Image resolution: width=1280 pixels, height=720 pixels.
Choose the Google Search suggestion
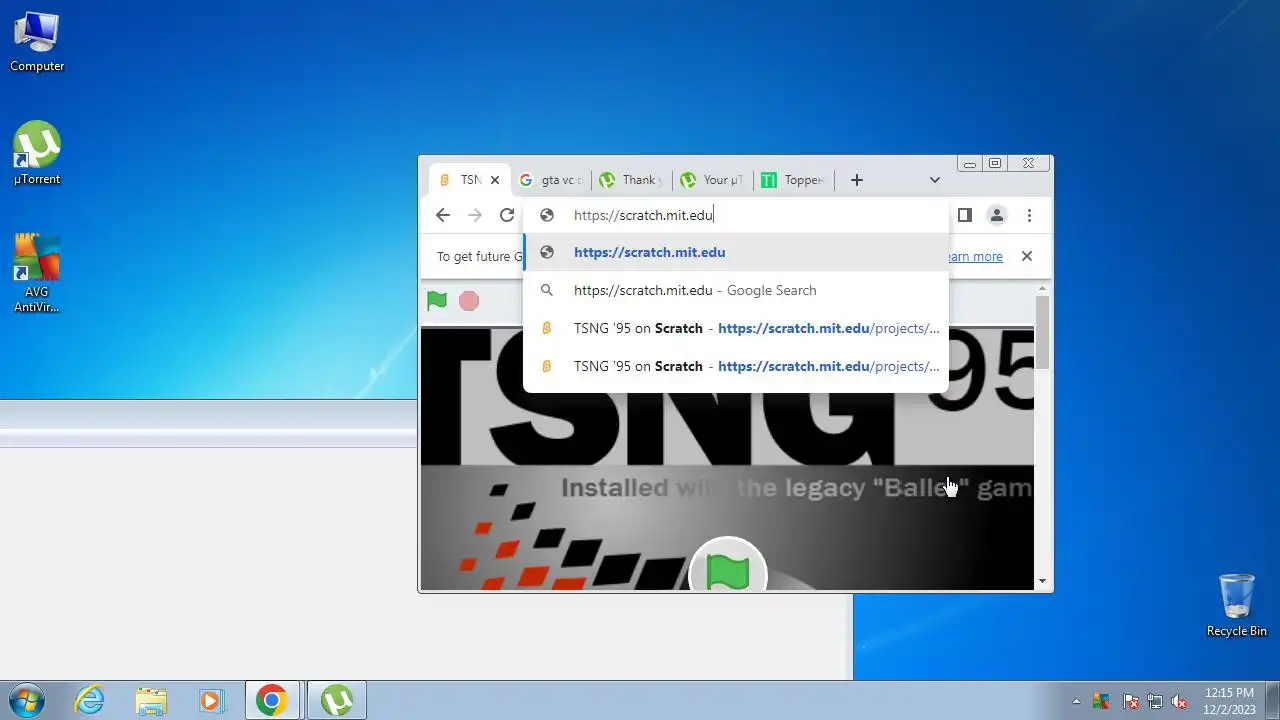736,290
